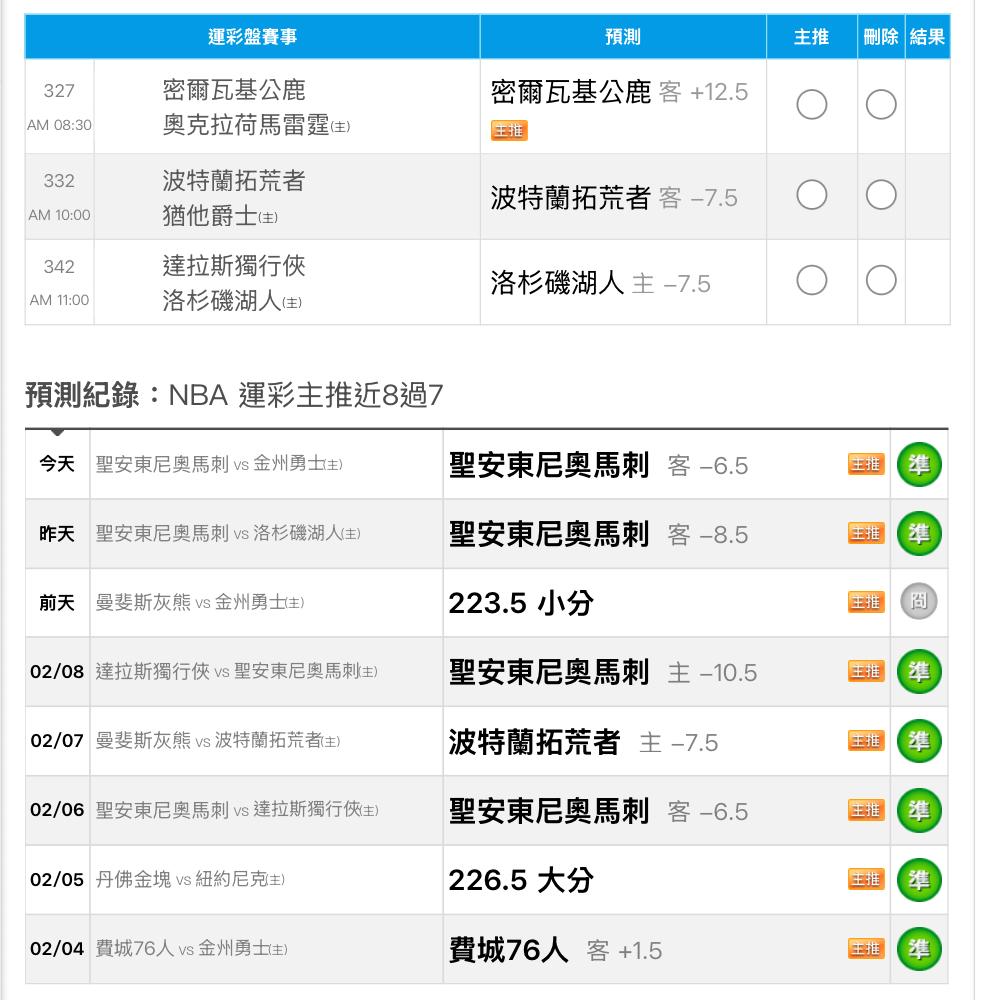Select 主推 radio for game 327 公鹿
The image size is (987, 1000).
[x=811, y=105]
